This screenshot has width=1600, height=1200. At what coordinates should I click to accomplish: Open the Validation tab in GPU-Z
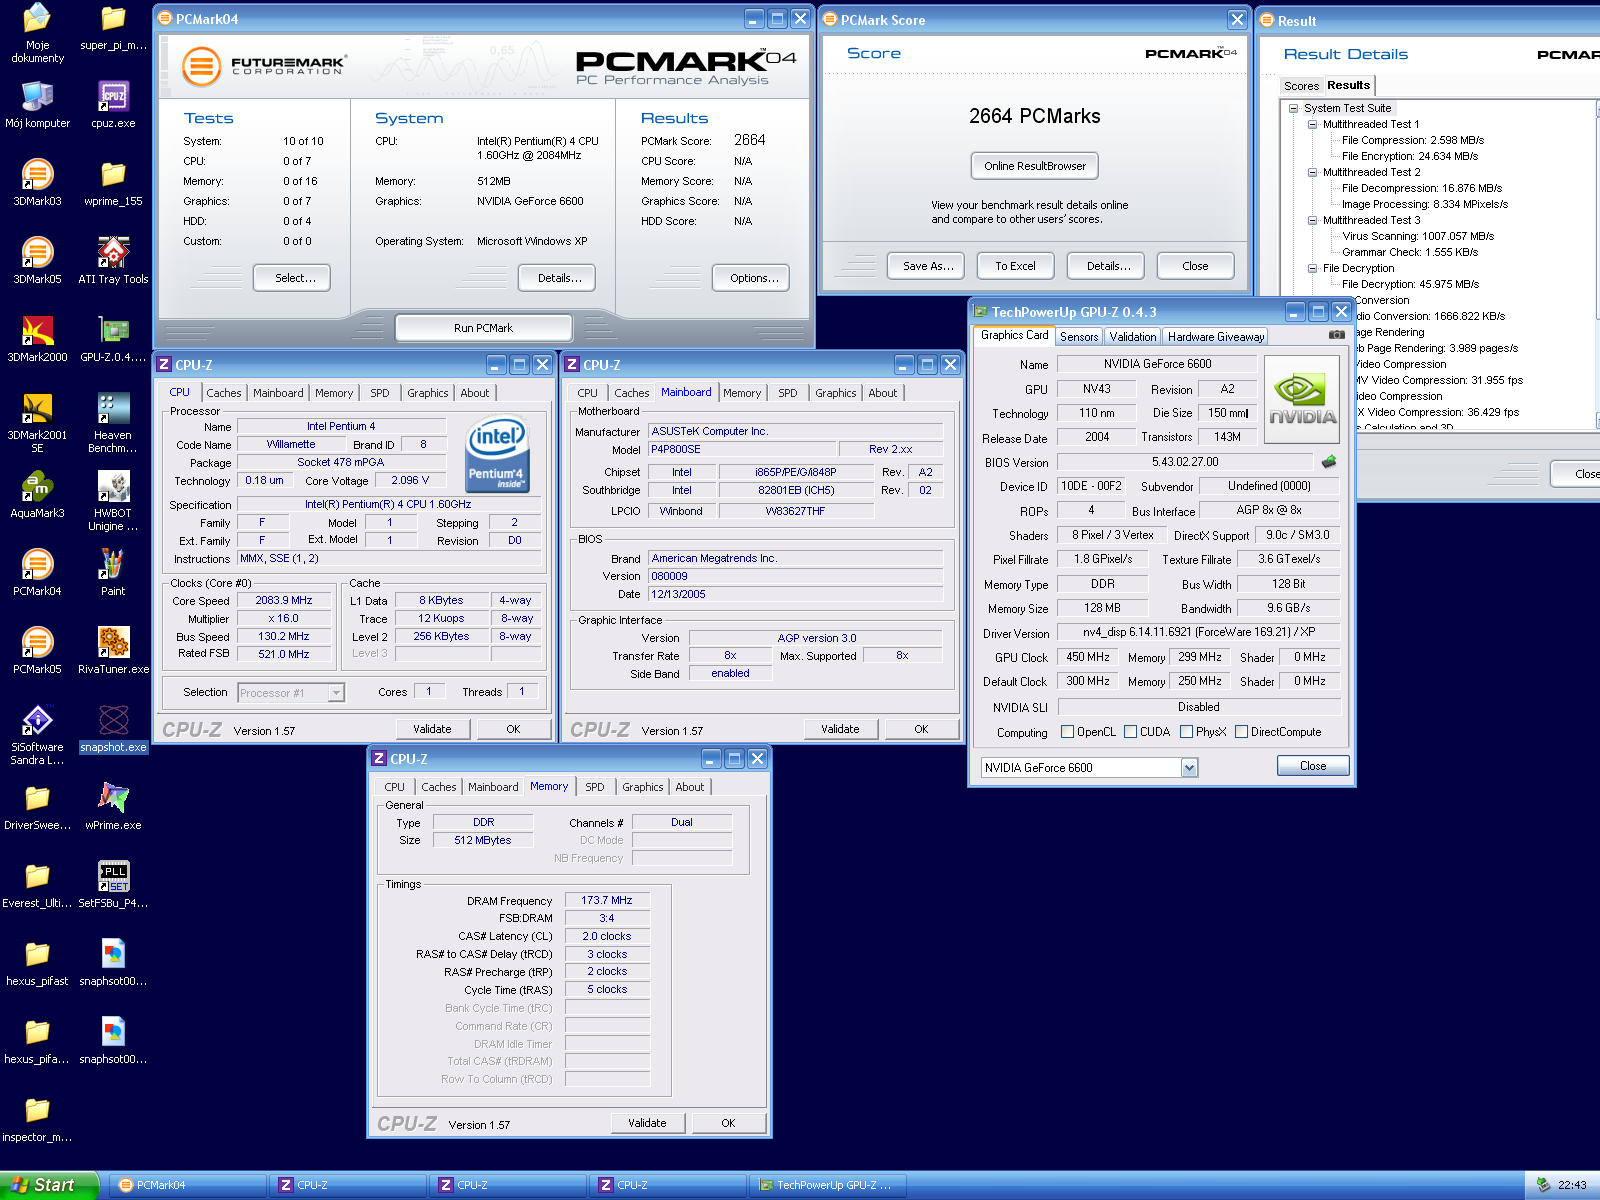pos(1133,337)
